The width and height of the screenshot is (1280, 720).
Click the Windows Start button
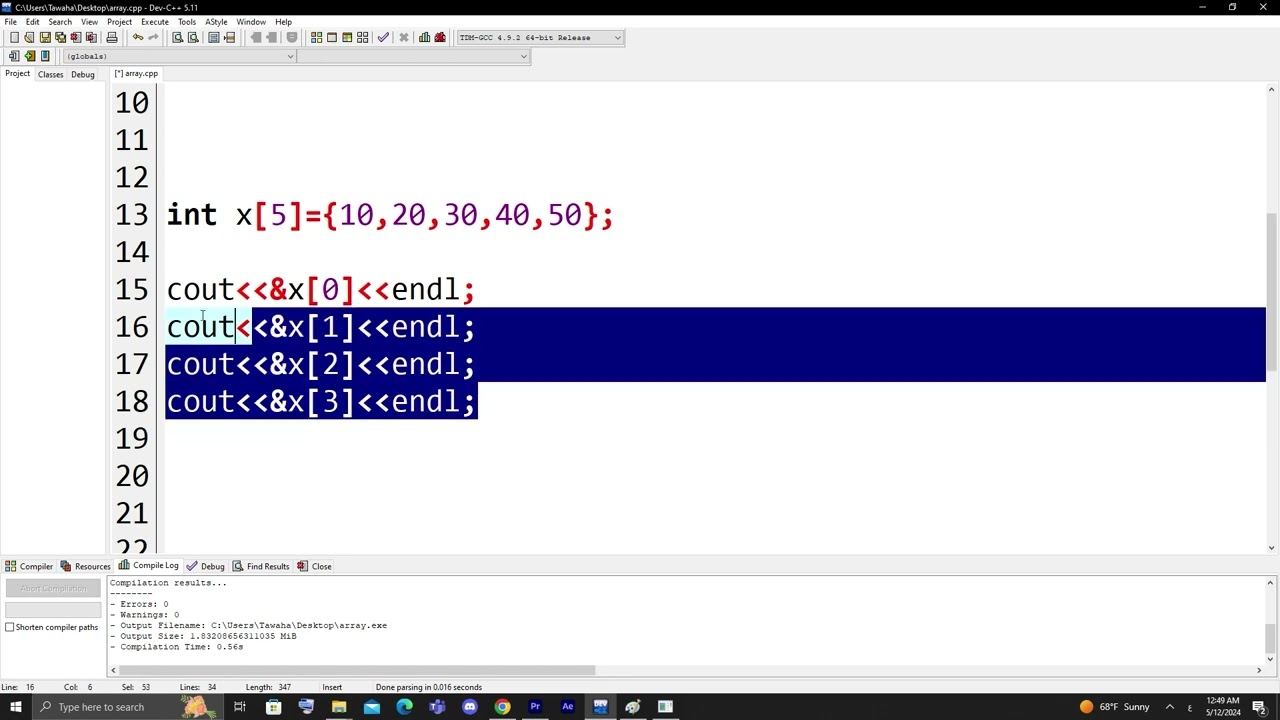(16, 707)
